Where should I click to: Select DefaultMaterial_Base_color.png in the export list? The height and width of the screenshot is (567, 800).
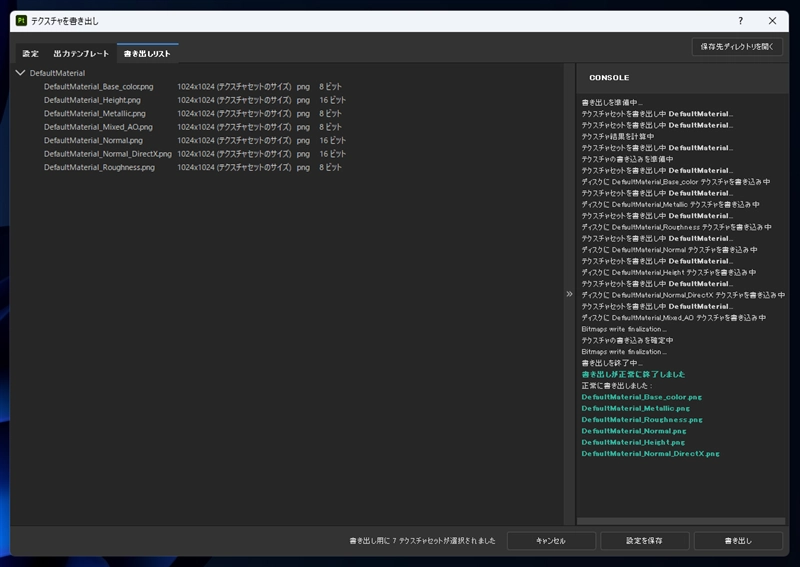[98, 87]
